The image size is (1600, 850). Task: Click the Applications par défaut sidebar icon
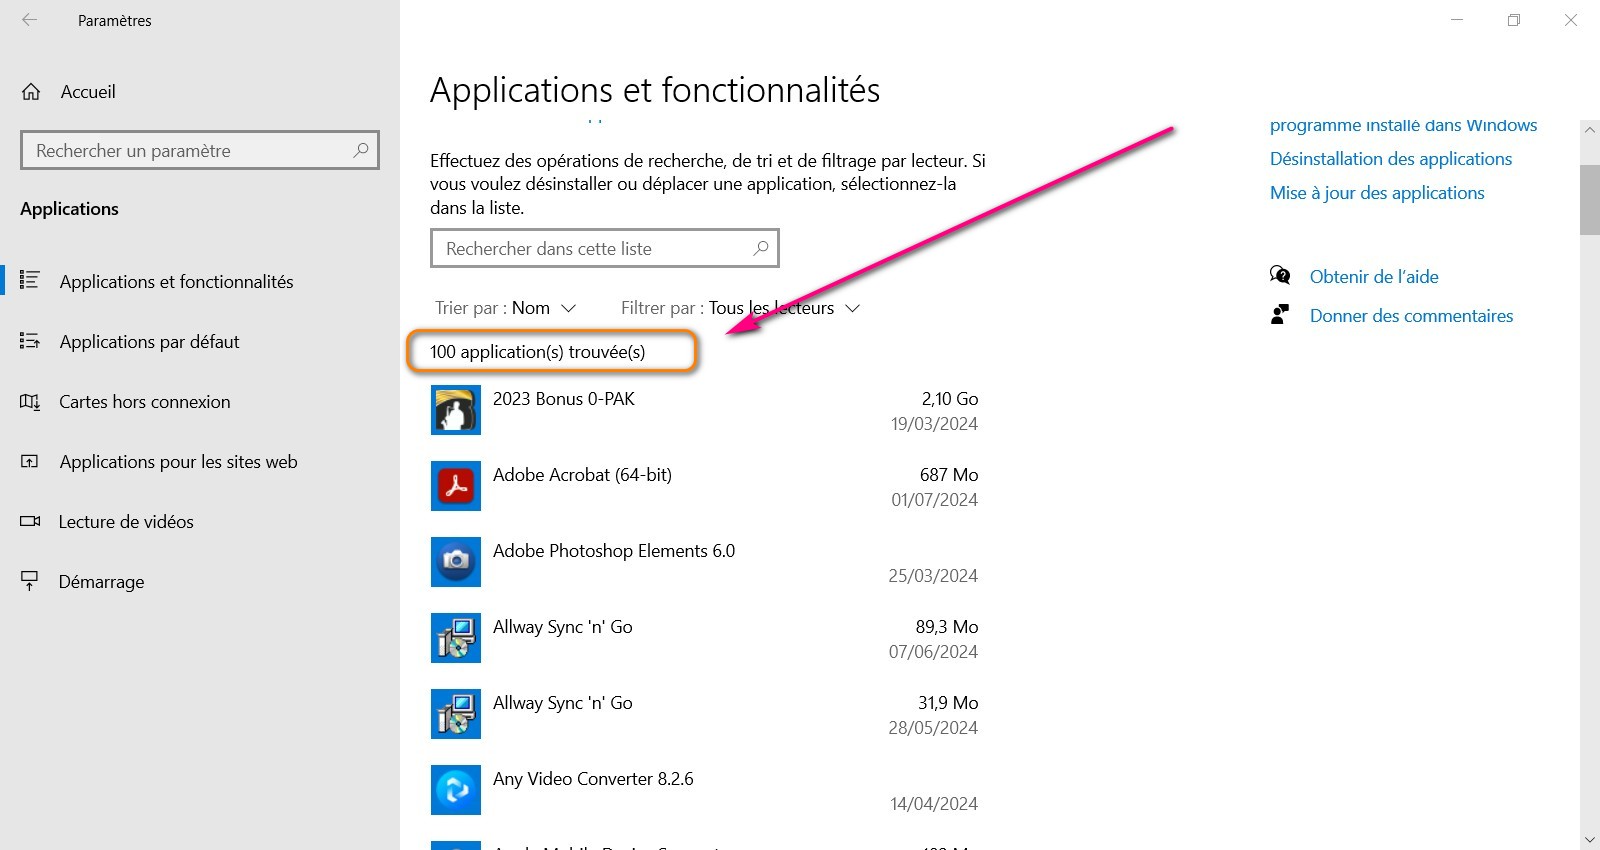point(30,341)
